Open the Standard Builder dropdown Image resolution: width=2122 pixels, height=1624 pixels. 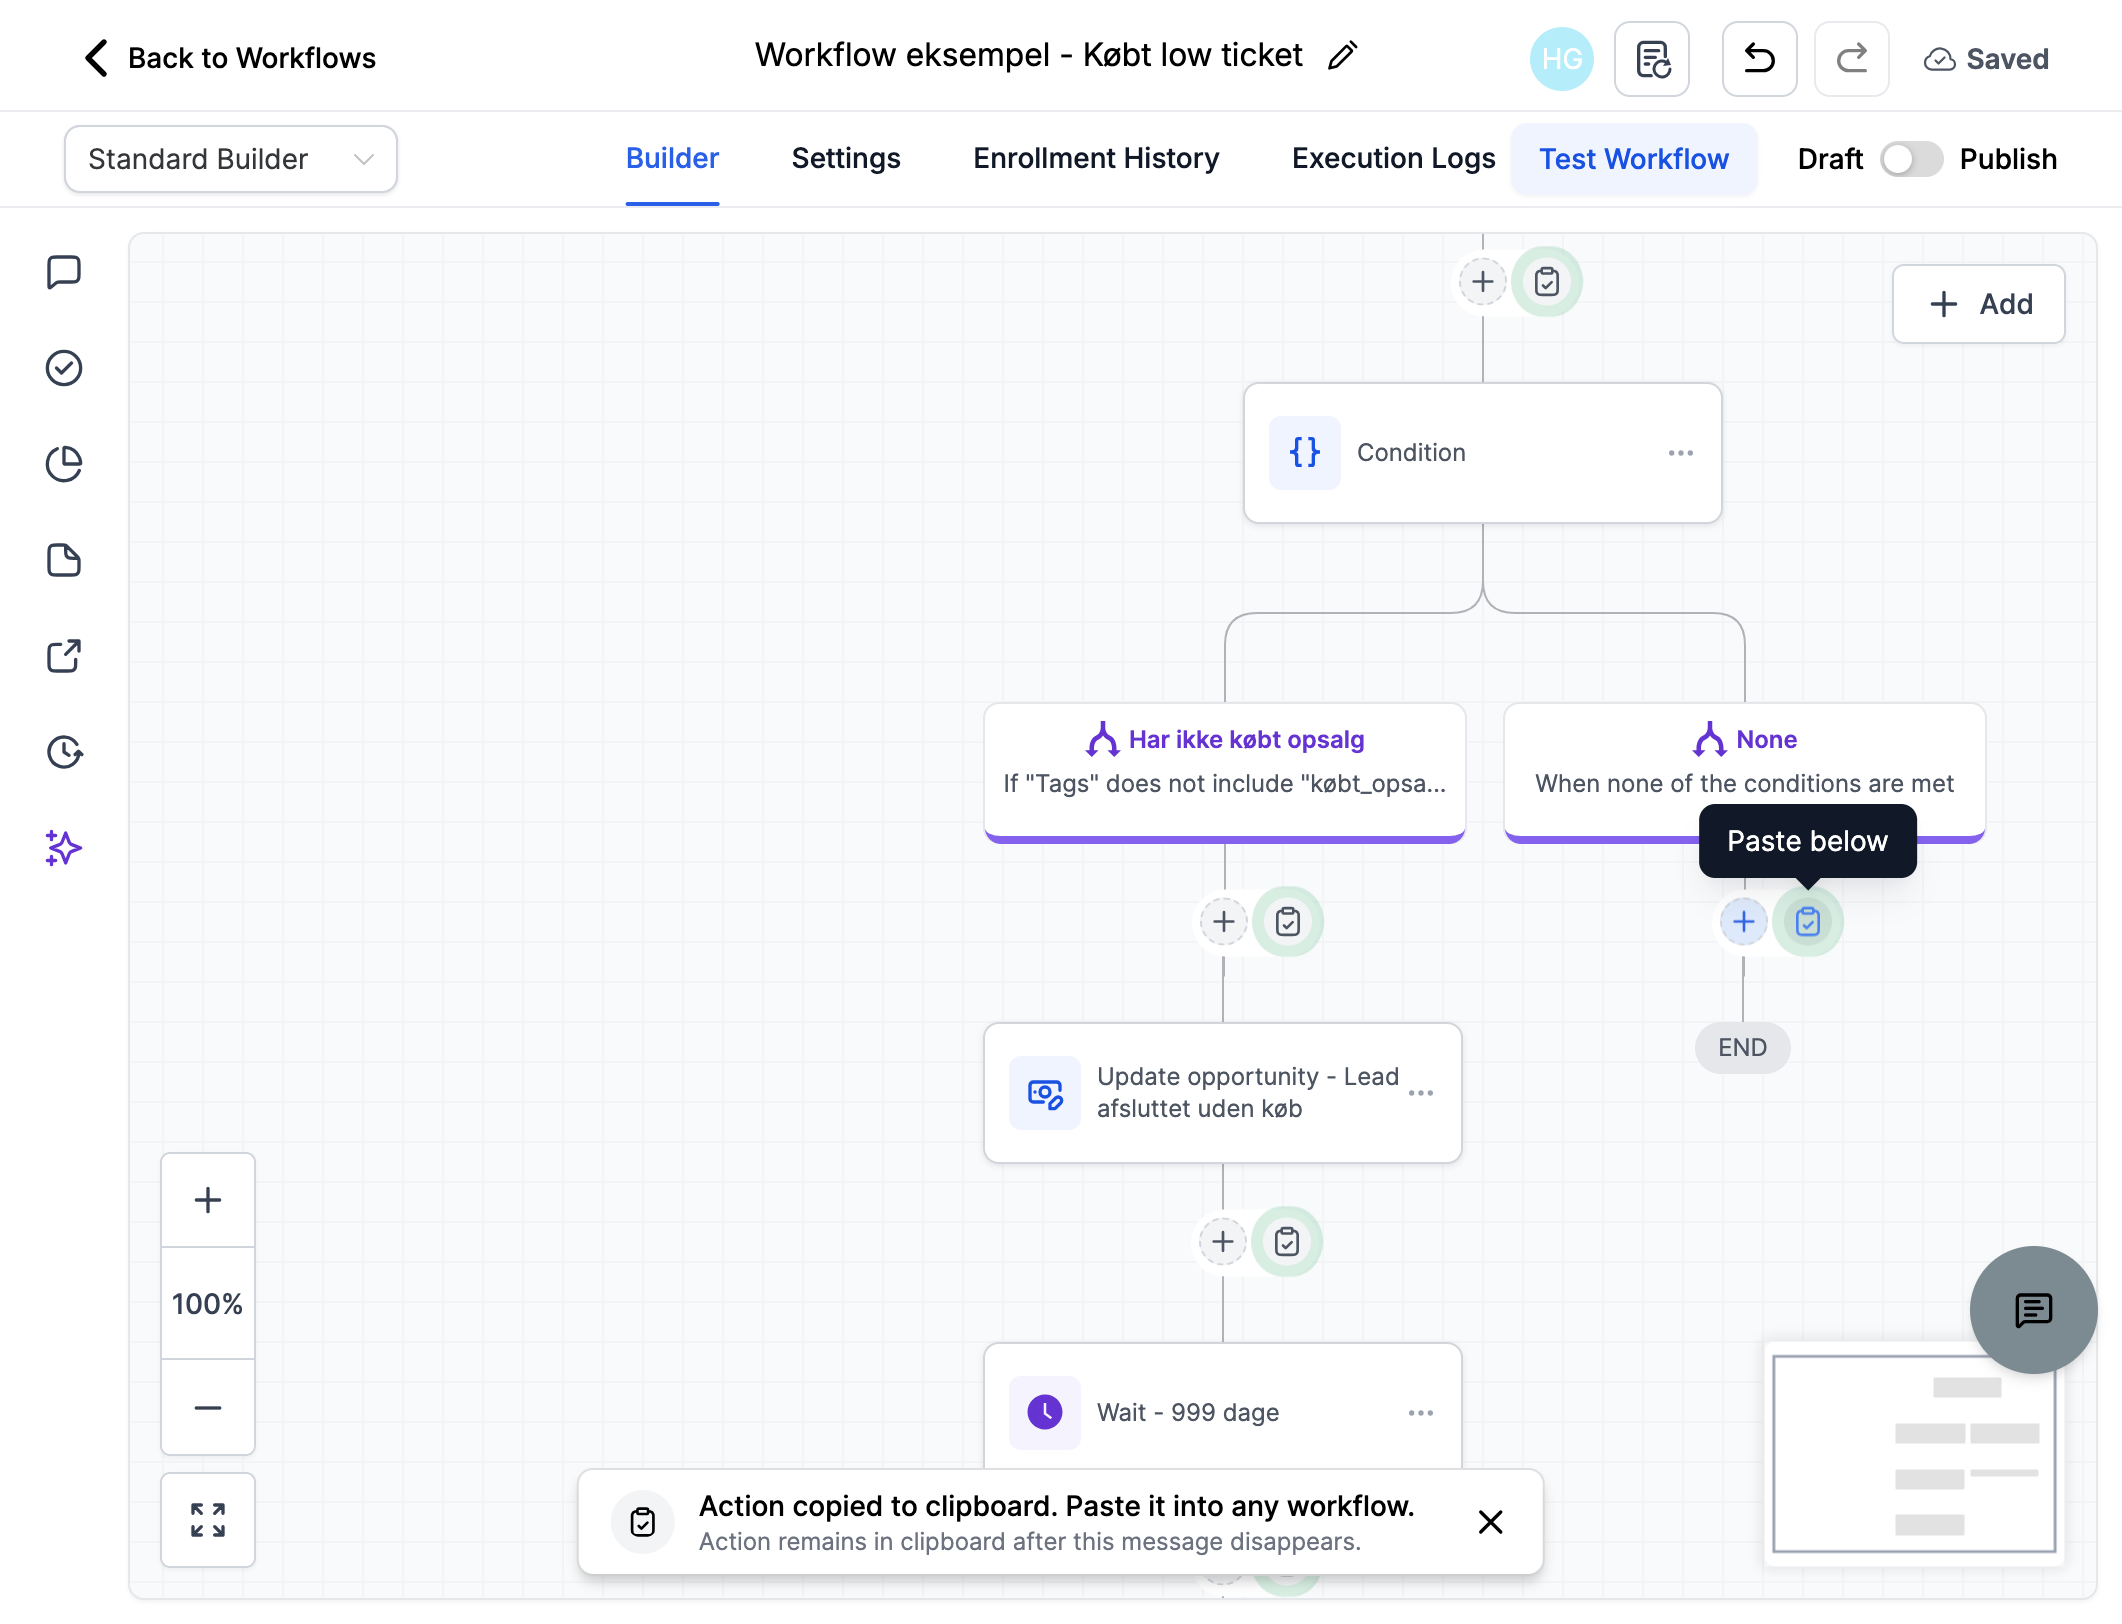coord(231,159)
